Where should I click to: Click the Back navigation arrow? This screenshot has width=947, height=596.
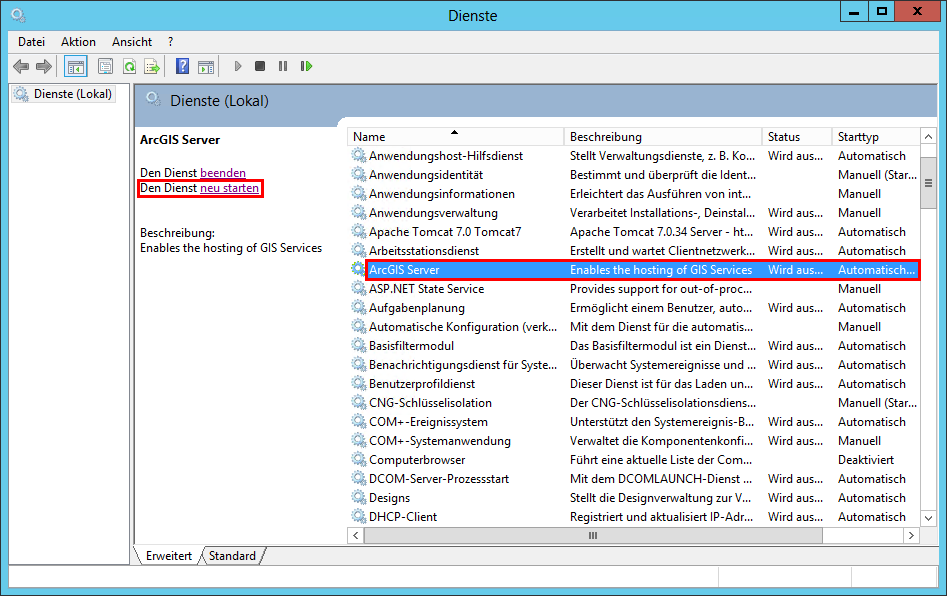20,66
